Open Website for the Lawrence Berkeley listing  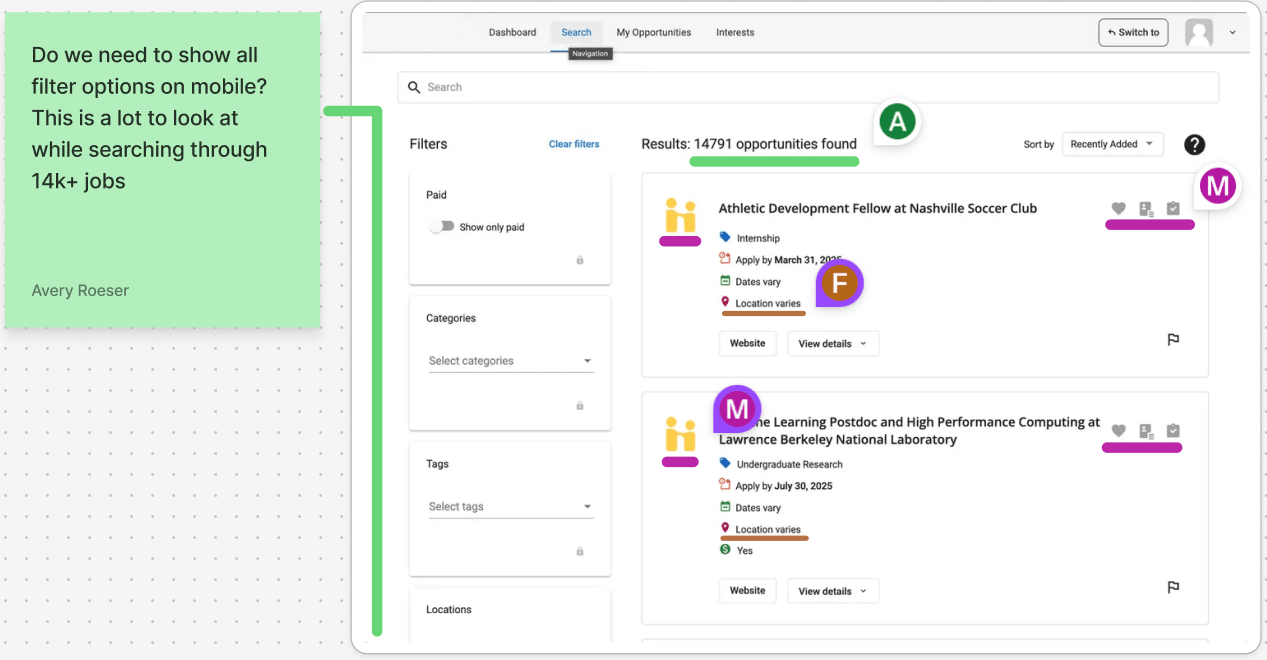(747, 591)
